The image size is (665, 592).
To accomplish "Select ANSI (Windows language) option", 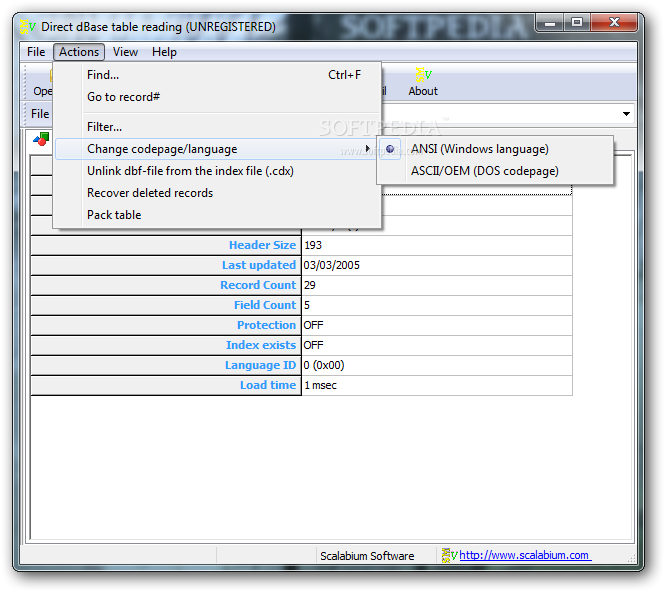I will [x=495, y=149].
